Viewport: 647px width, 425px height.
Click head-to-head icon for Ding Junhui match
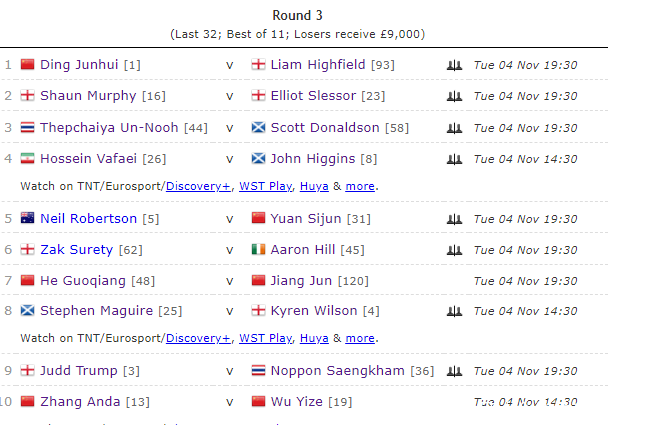point(454,65)
